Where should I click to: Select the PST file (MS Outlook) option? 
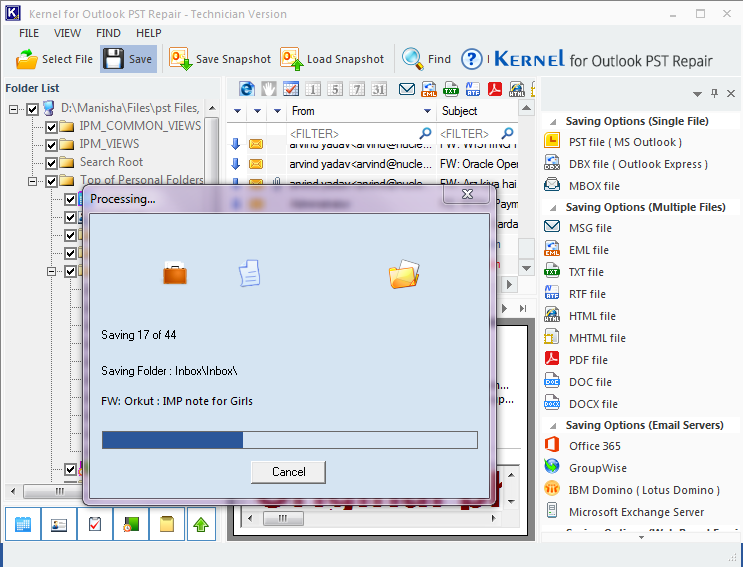click(625, 142)
